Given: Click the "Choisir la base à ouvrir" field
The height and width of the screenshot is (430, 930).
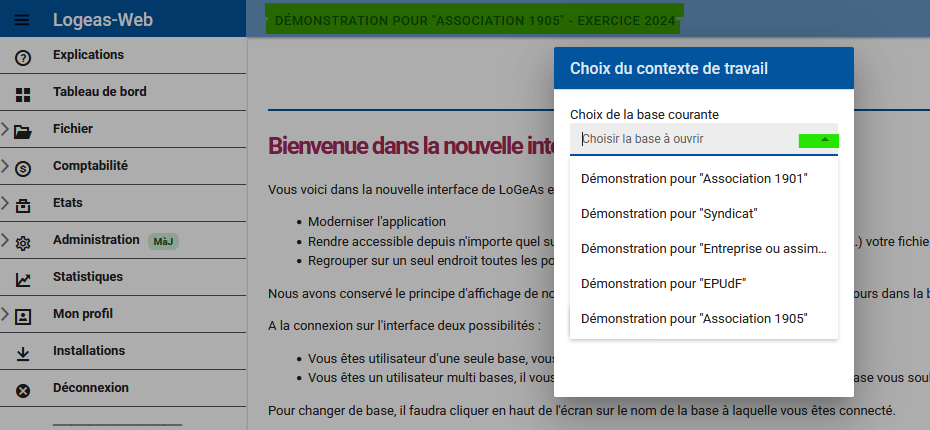Looking at the screenshot, I should click(x=685, y=139).
